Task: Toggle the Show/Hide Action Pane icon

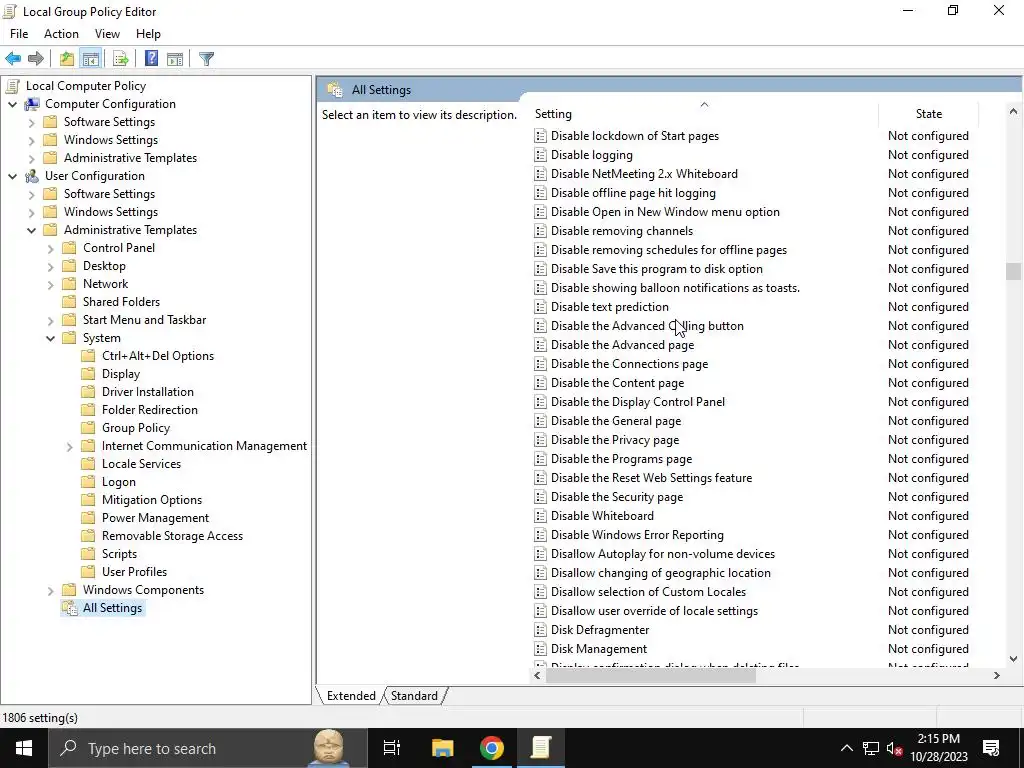Action: click(175, 59)
